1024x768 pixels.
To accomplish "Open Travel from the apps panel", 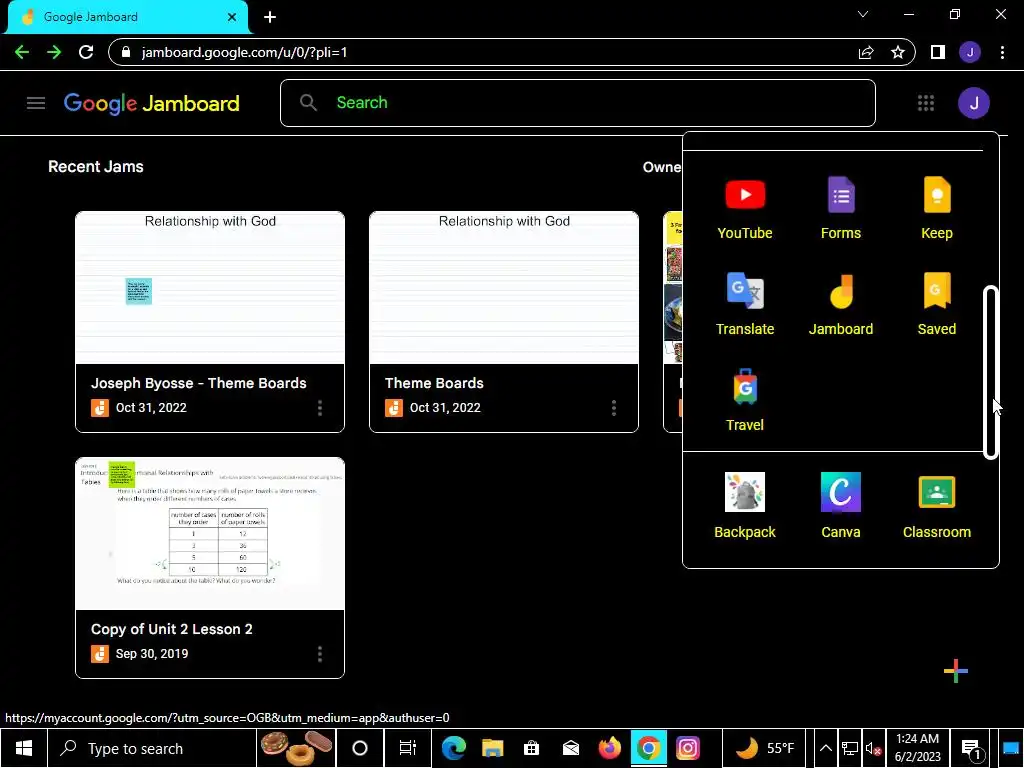I will click(x=744, y=401).
